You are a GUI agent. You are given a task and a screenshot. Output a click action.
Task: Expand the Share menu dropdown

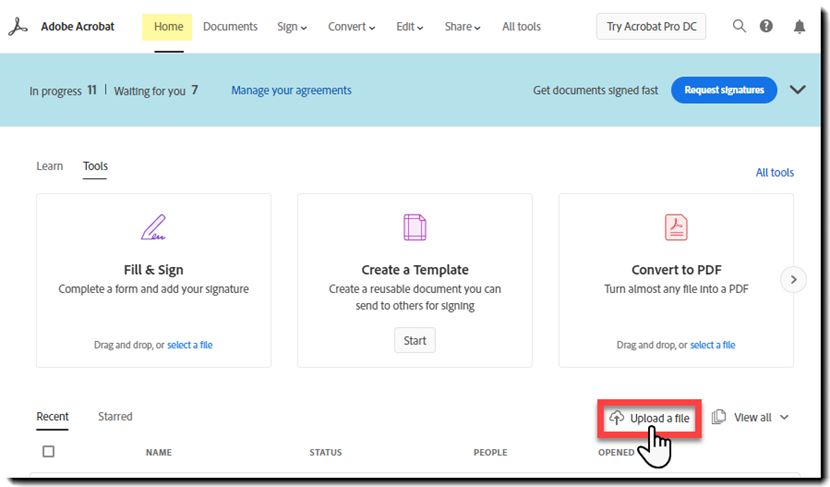click(x=463, y=26)
